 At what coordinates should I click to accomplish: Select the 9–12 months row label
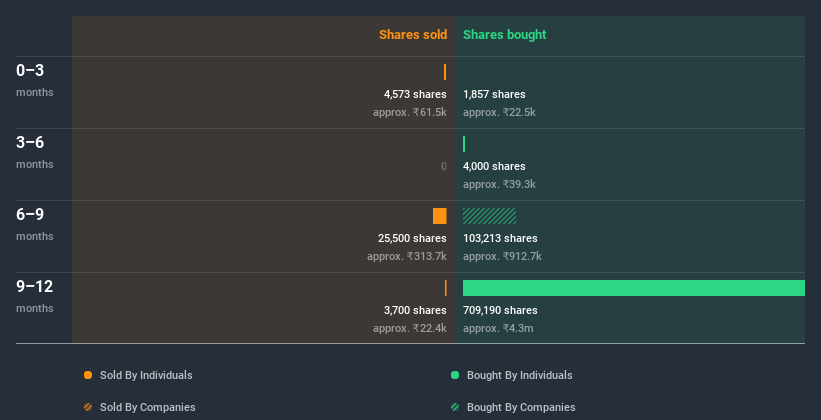pyautogui.click(x=35, y=296)
